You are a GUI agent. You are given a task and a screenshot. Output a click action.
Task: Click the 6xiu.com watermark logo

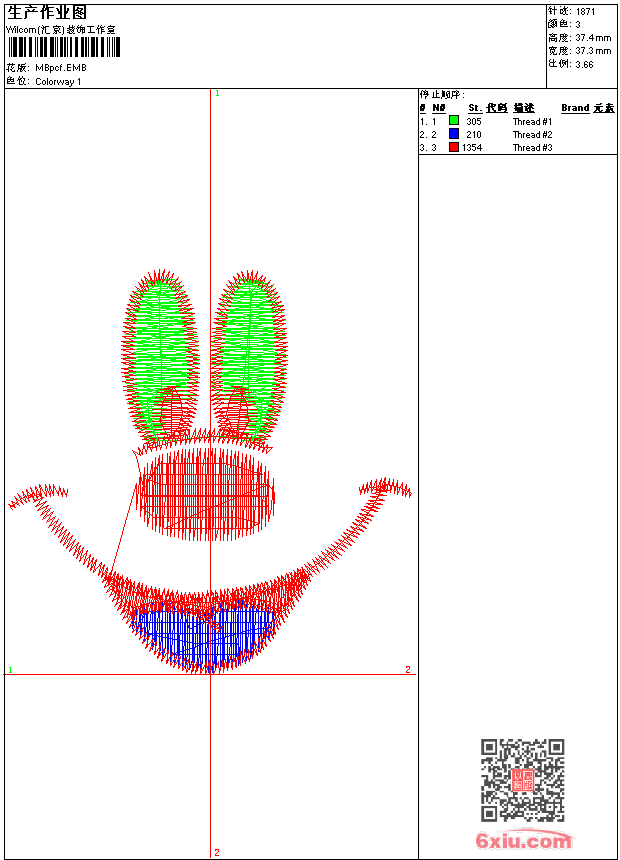pos(523,840)
